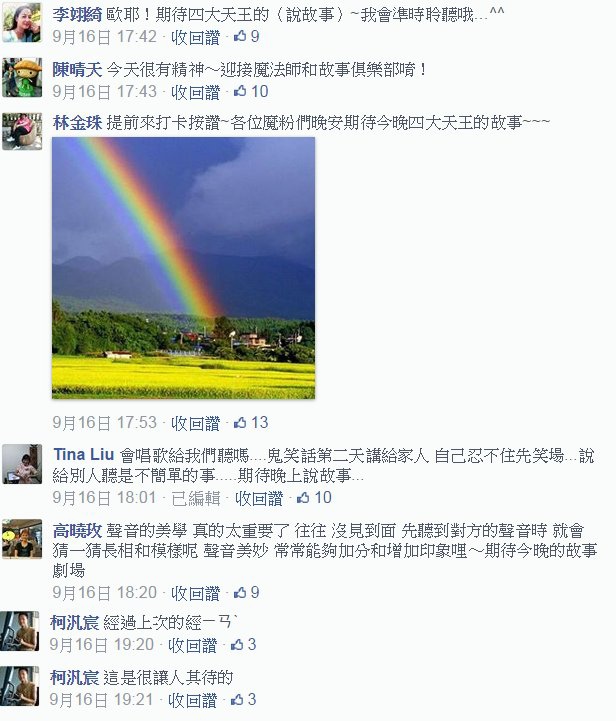Image resolution: width=616 pixels, height=721 pixels.
Task: Click the like count thumb icon on 李姊綺's comment
Action: pos(240,36)
